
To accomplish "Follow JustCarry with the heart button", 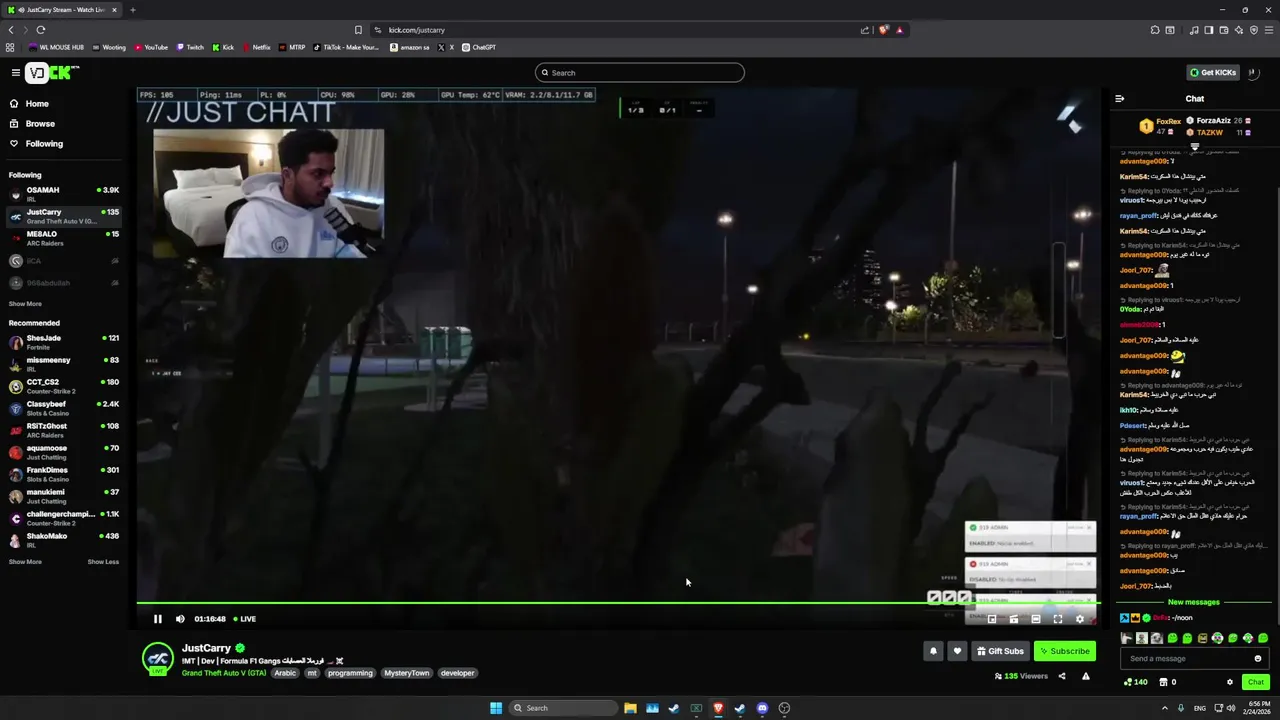I will pos(957,651).
